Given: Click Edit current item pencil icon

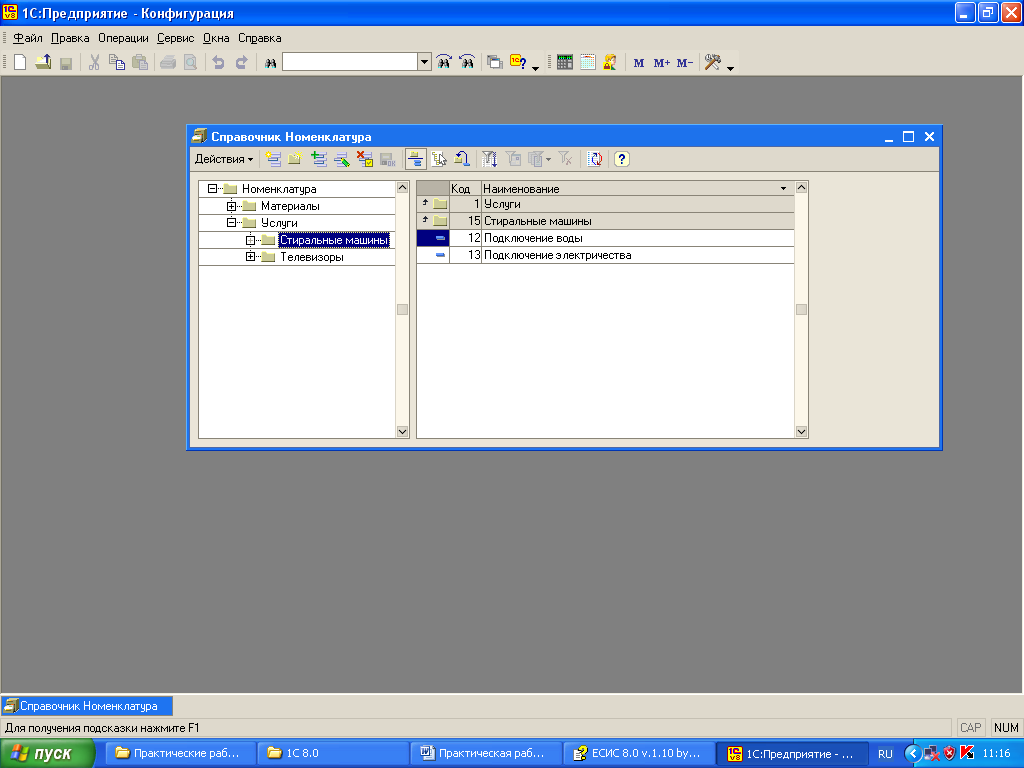Looking at the screenshot, I should [x=342, y=159].
